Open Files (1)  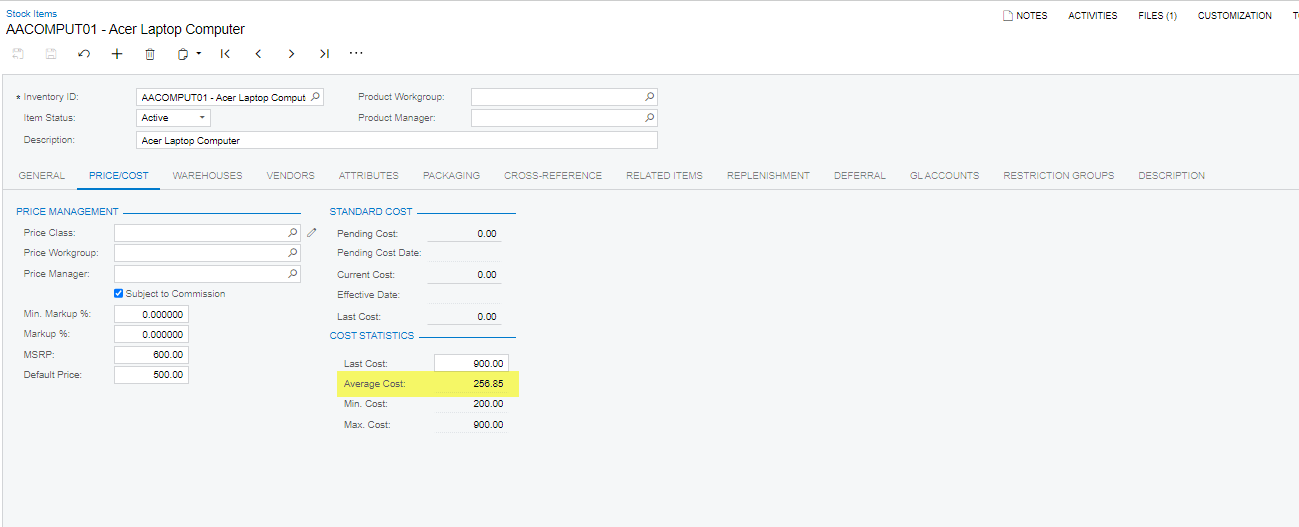(x=1157, y=16)
